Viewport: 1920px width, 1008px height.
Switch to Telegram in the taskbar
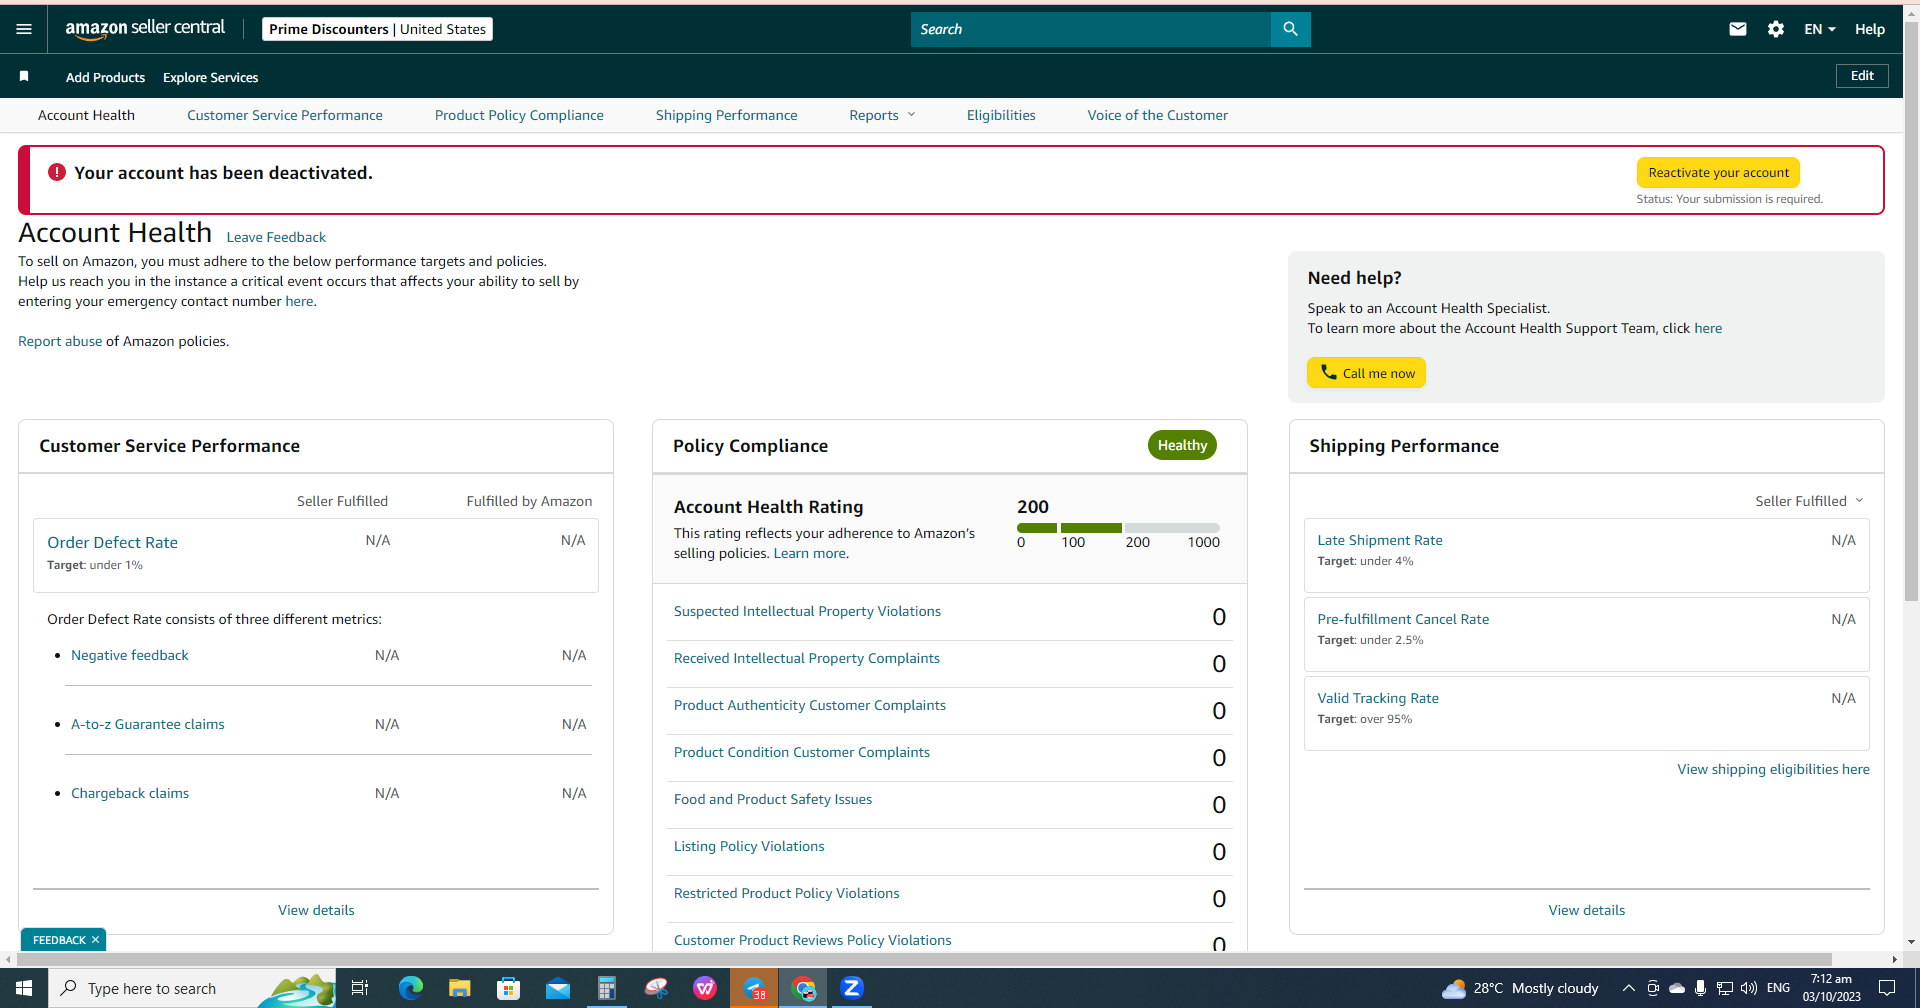(x=754, y=988)
